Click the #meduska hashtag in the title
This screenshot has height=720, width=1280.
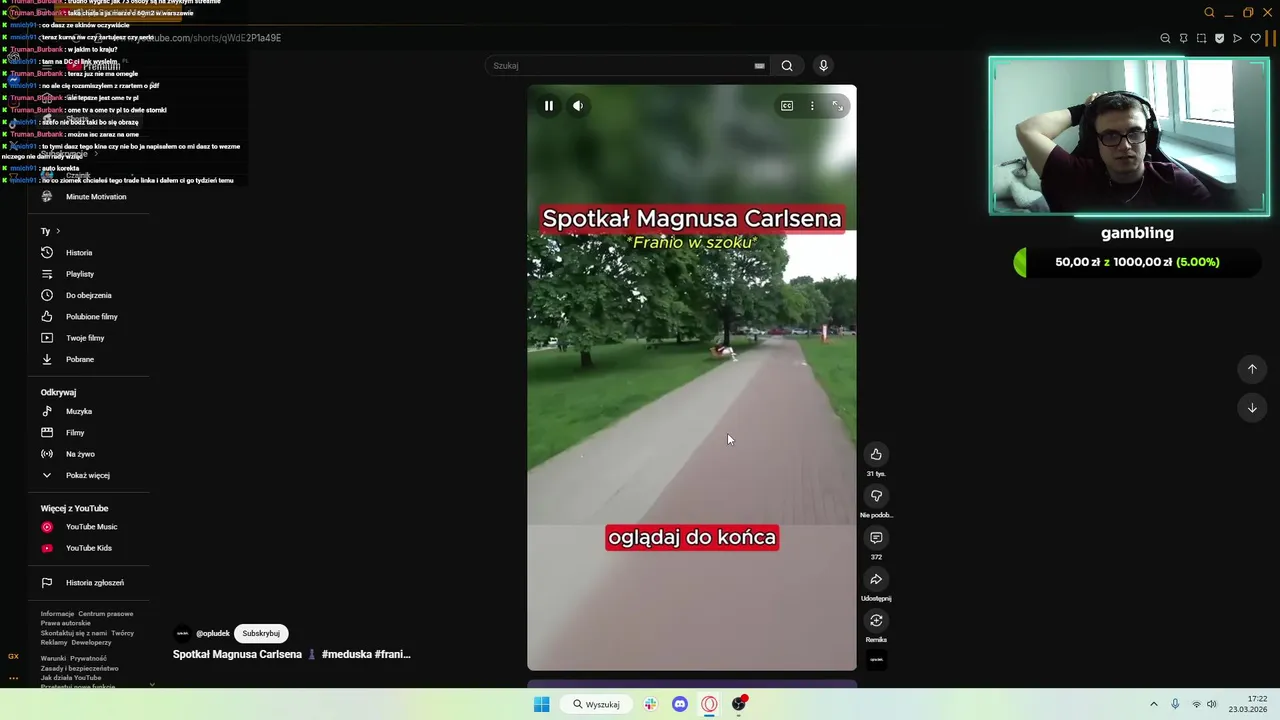click(x=346, y=654)
